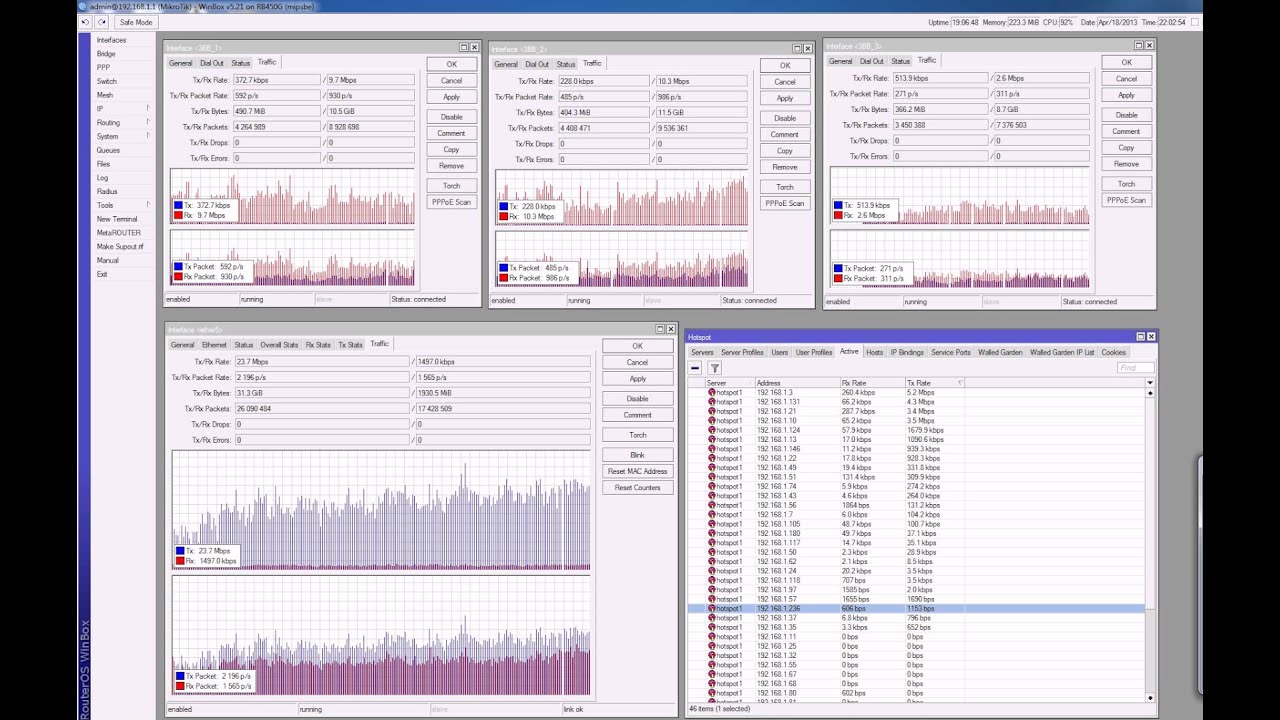Click the hotspot icon beside 192.168.1.131

tap(712, 402)
